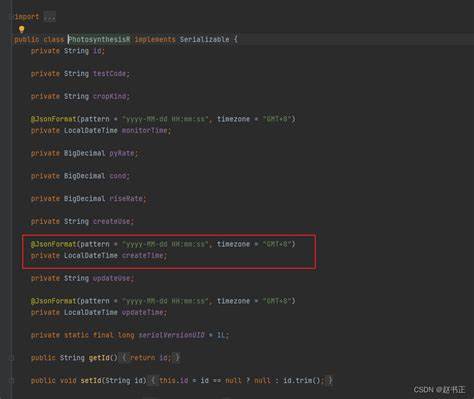Image resolution: width=474 pixels, height=399 pixels.
Task: Click the monitorTime field declaration
Action: (x=101, y=131)
